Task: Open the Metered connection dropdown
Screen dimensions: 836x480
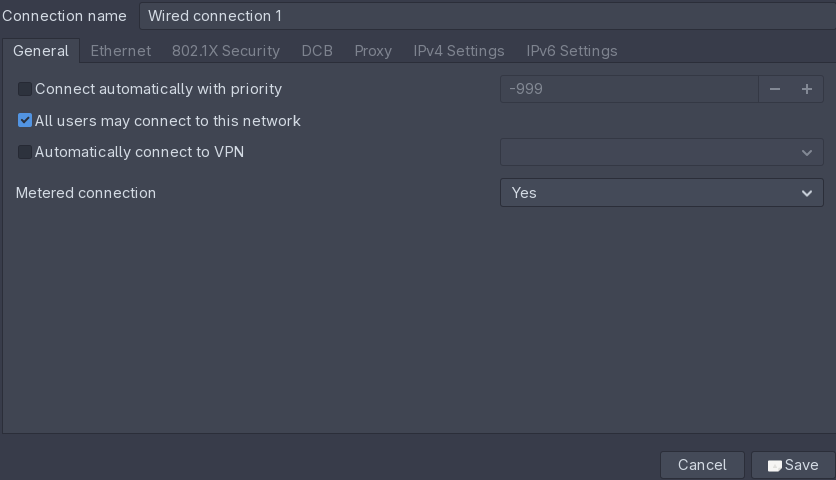Action: click(660, 193)
